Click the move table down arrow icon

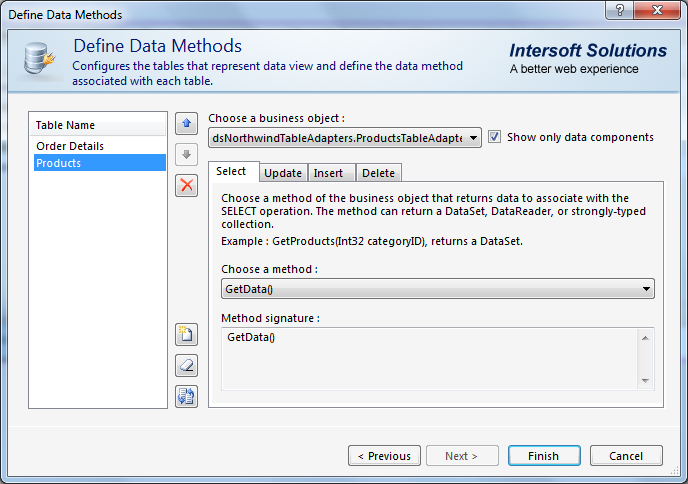pos(186,154)
